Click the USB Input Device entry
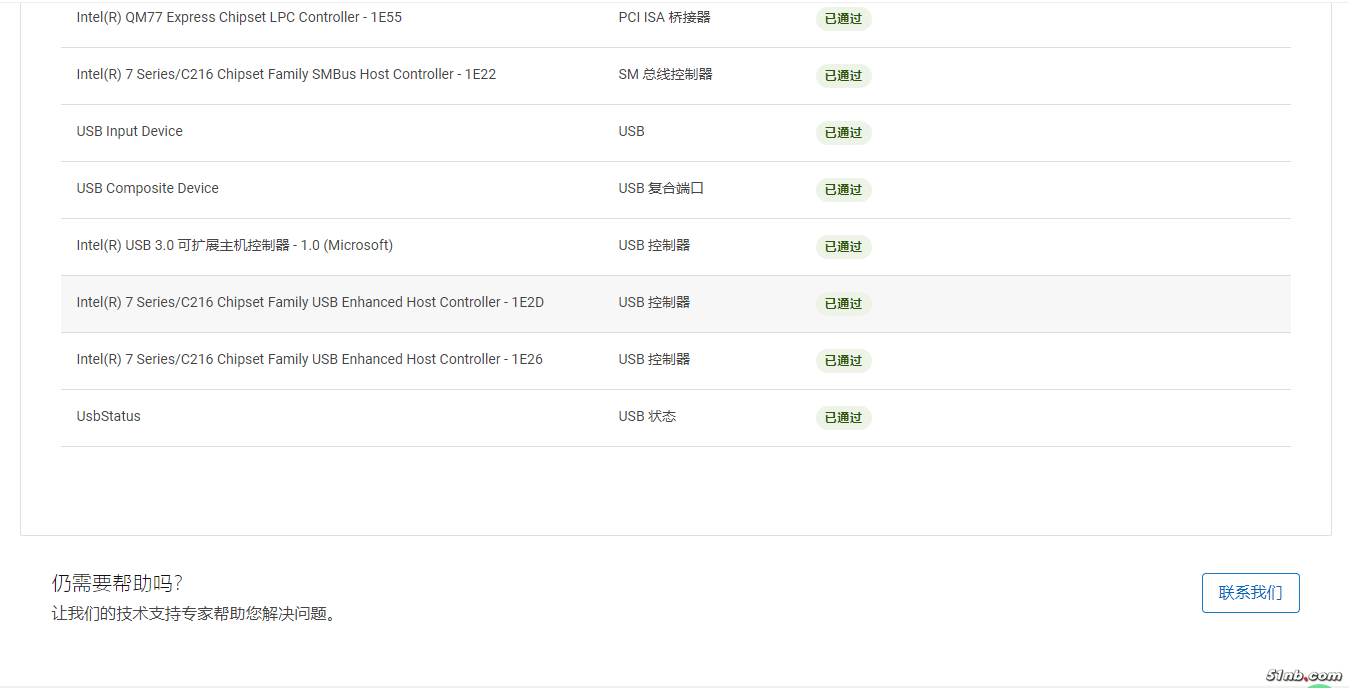 coord(130,132)
